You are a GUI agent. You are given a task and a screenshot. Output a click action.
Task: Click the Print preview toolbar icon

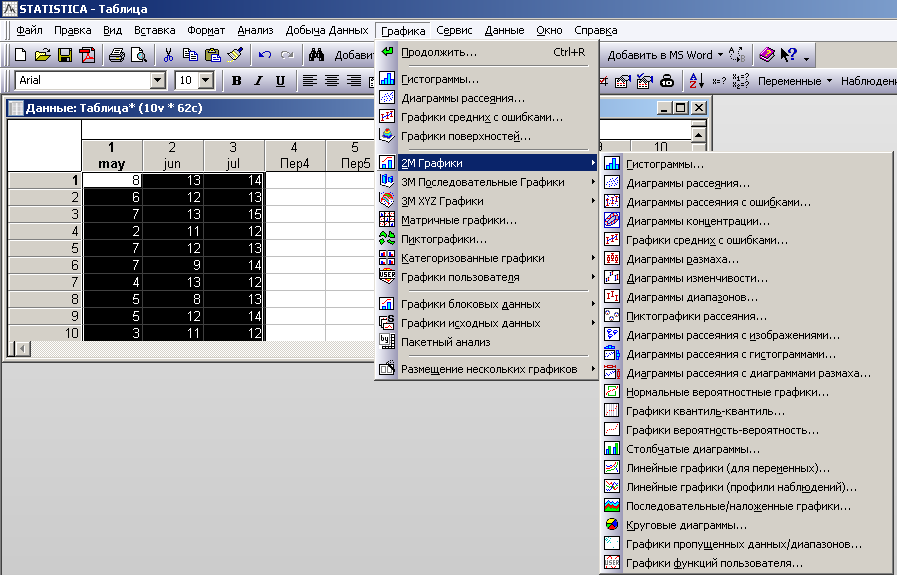(138, 55)
